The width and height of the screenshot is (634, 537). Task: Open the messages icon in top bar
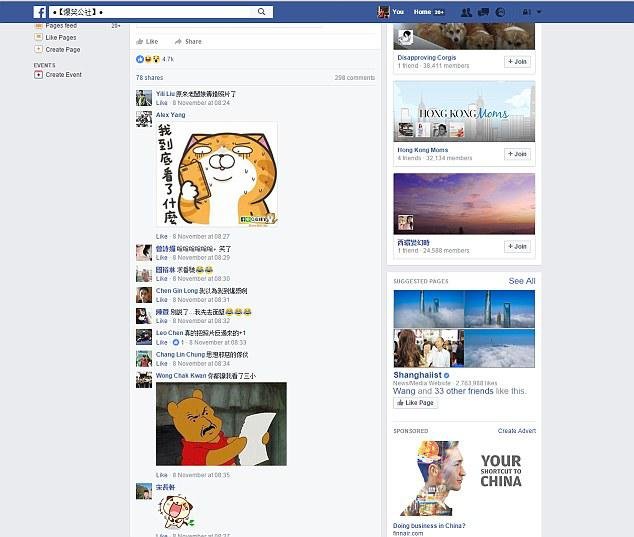click(x=484, y=12)
